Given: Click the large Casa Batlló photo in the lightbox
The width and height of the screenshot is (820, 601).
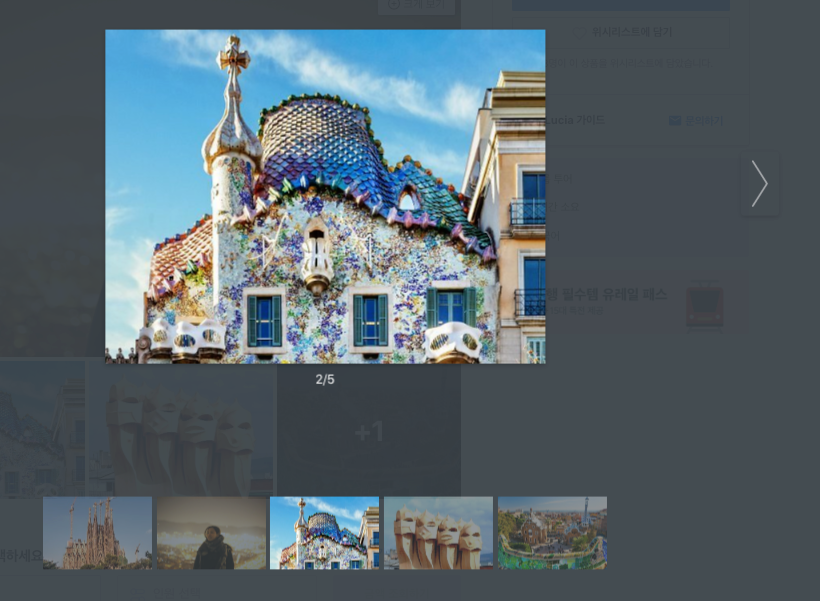Looking at the screenshot, I should pos(325,197).
